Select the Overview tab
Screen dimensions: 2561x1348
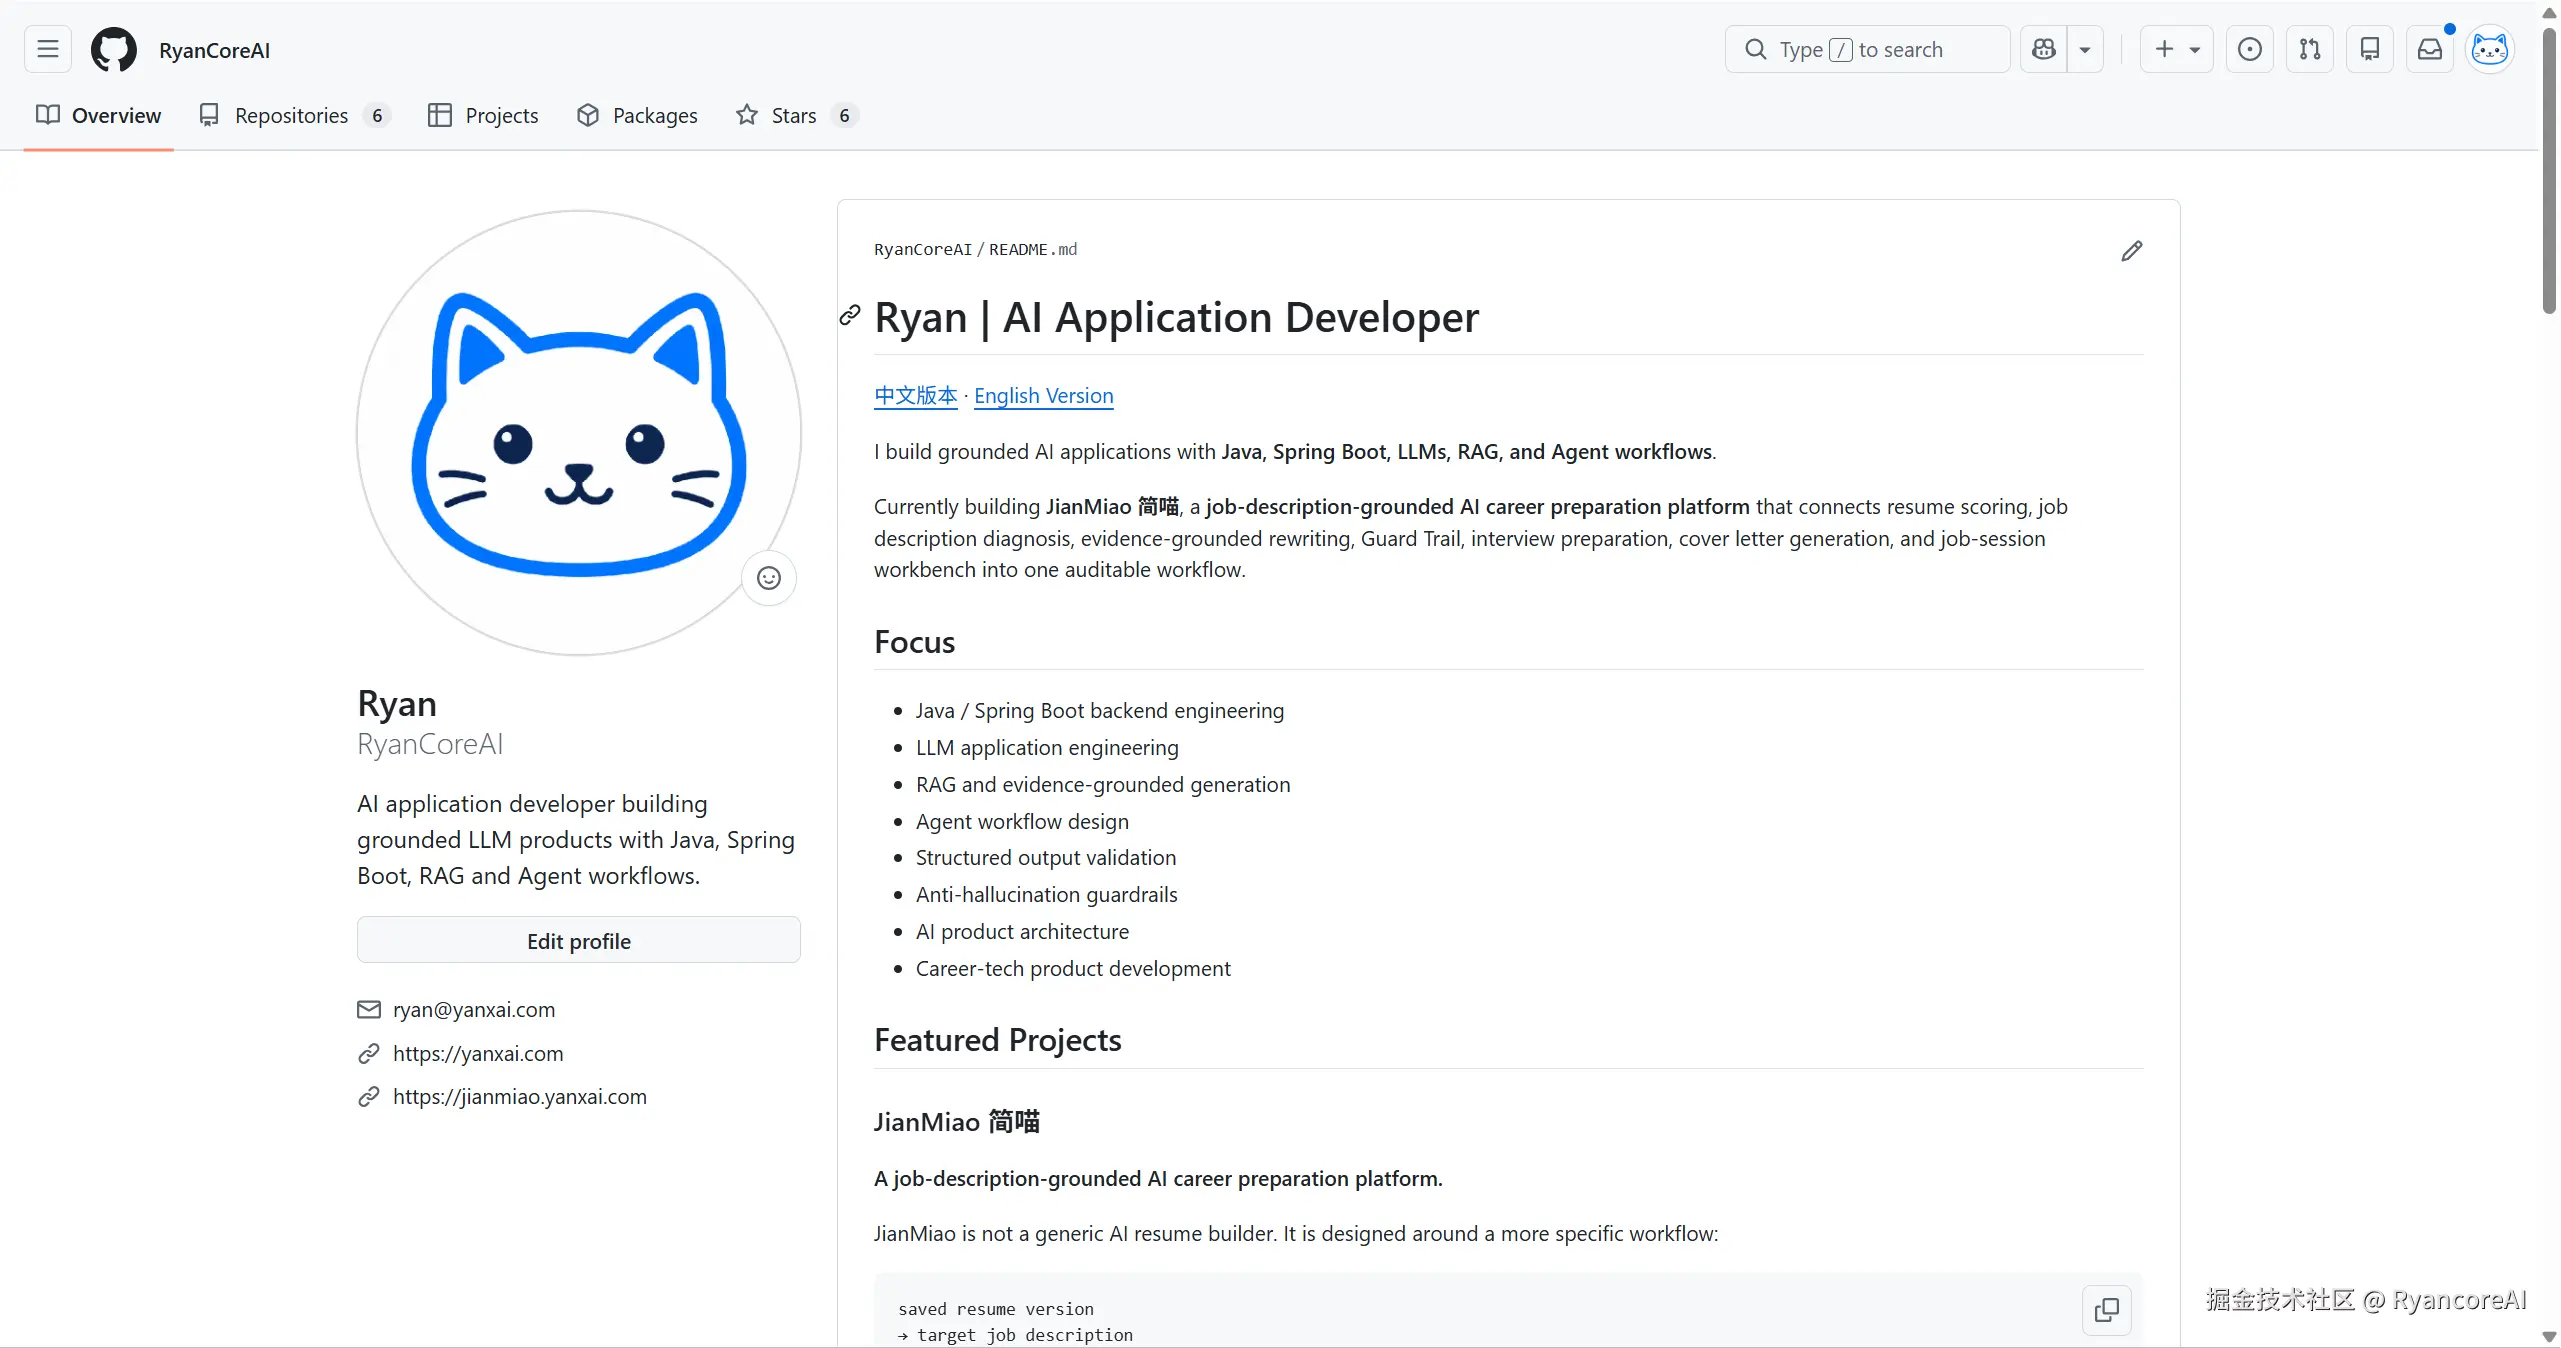tap(99, 115)
